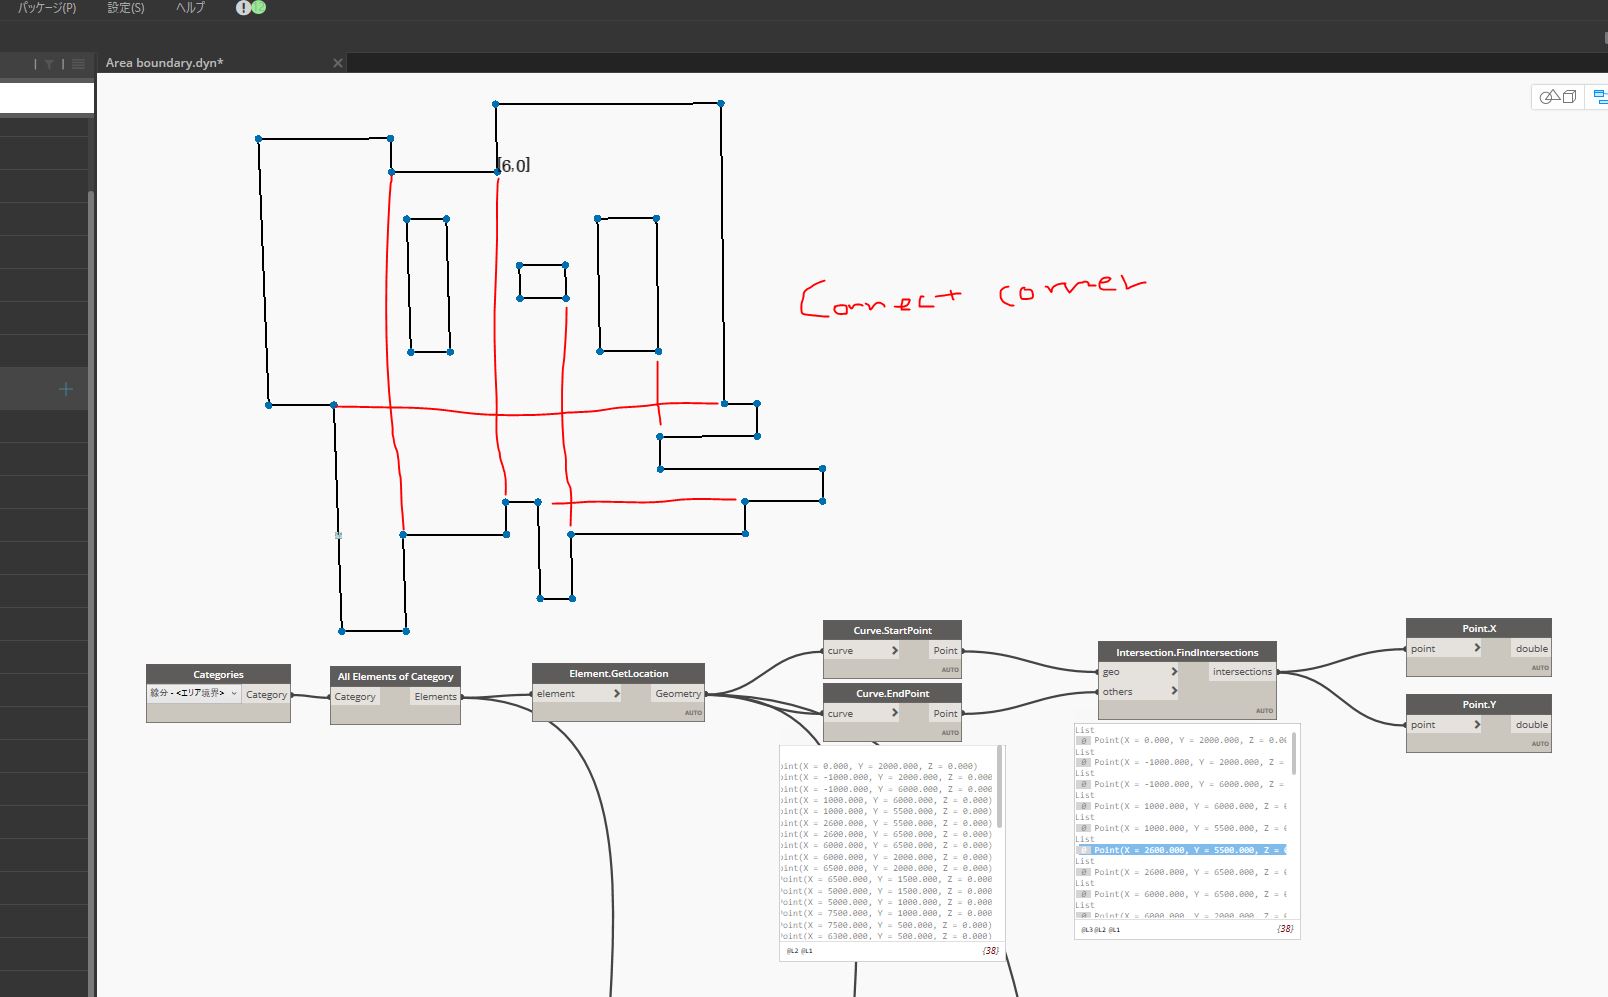
Task: Click lacing AUTO label on Curve.EndPoint node
Action: (950, 733)
